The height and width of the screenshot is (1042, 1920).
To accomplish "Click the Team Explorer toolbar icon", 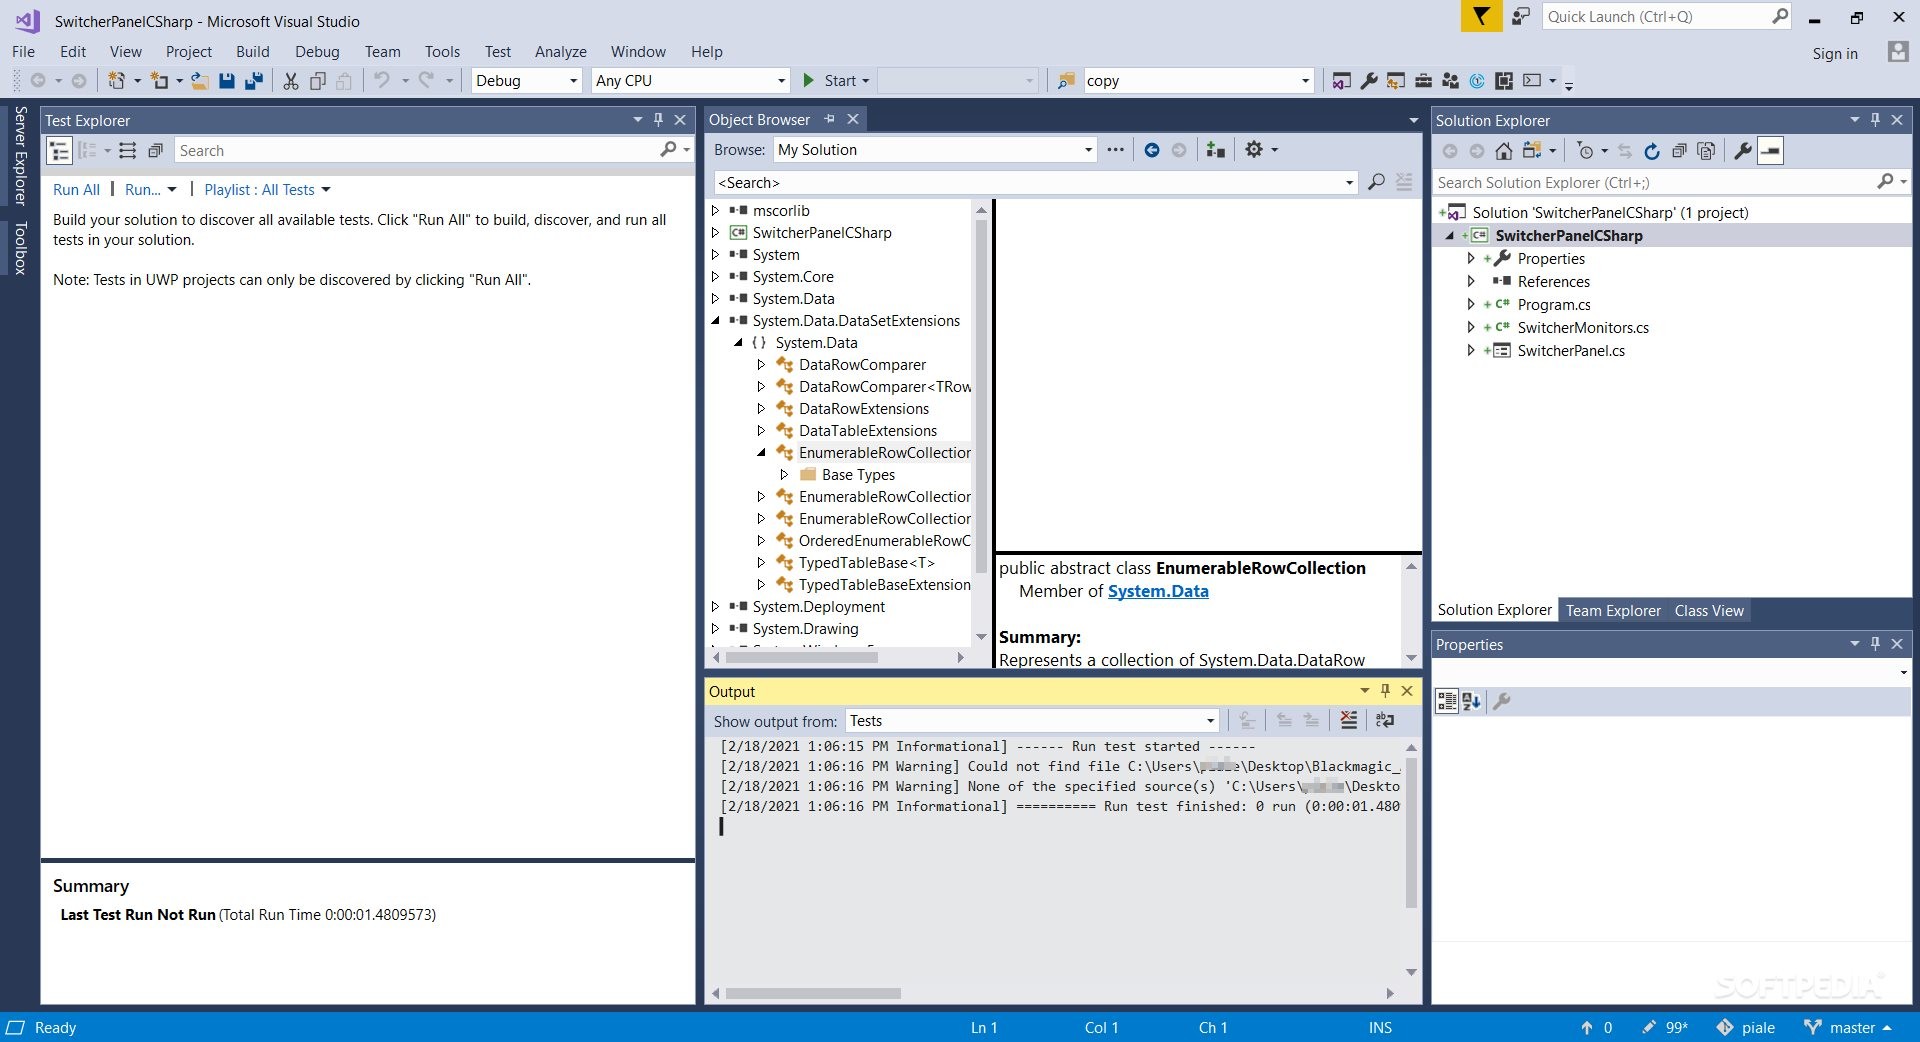I will (x=1450, y=81).
